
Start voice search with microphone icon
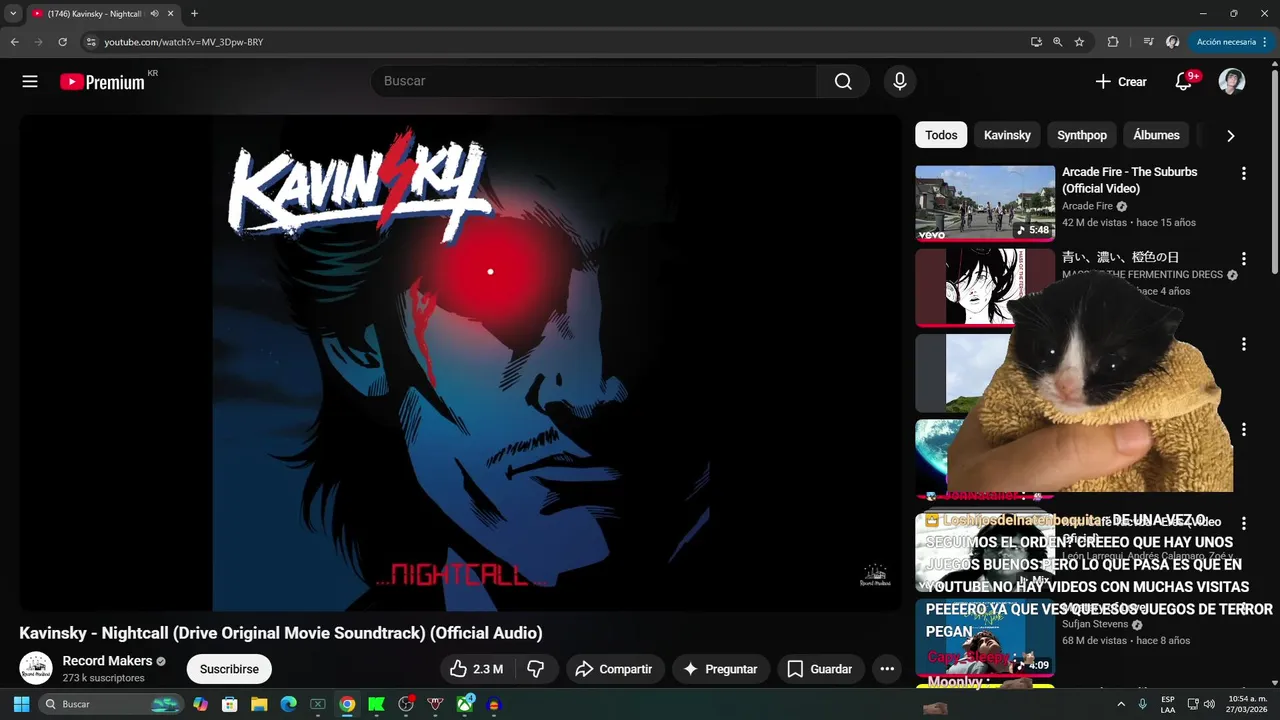click(899, 81)
